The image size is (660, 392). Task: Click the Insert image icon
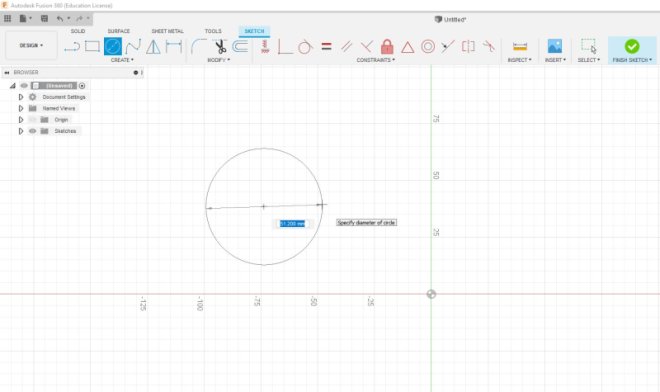tap(555, 46)
